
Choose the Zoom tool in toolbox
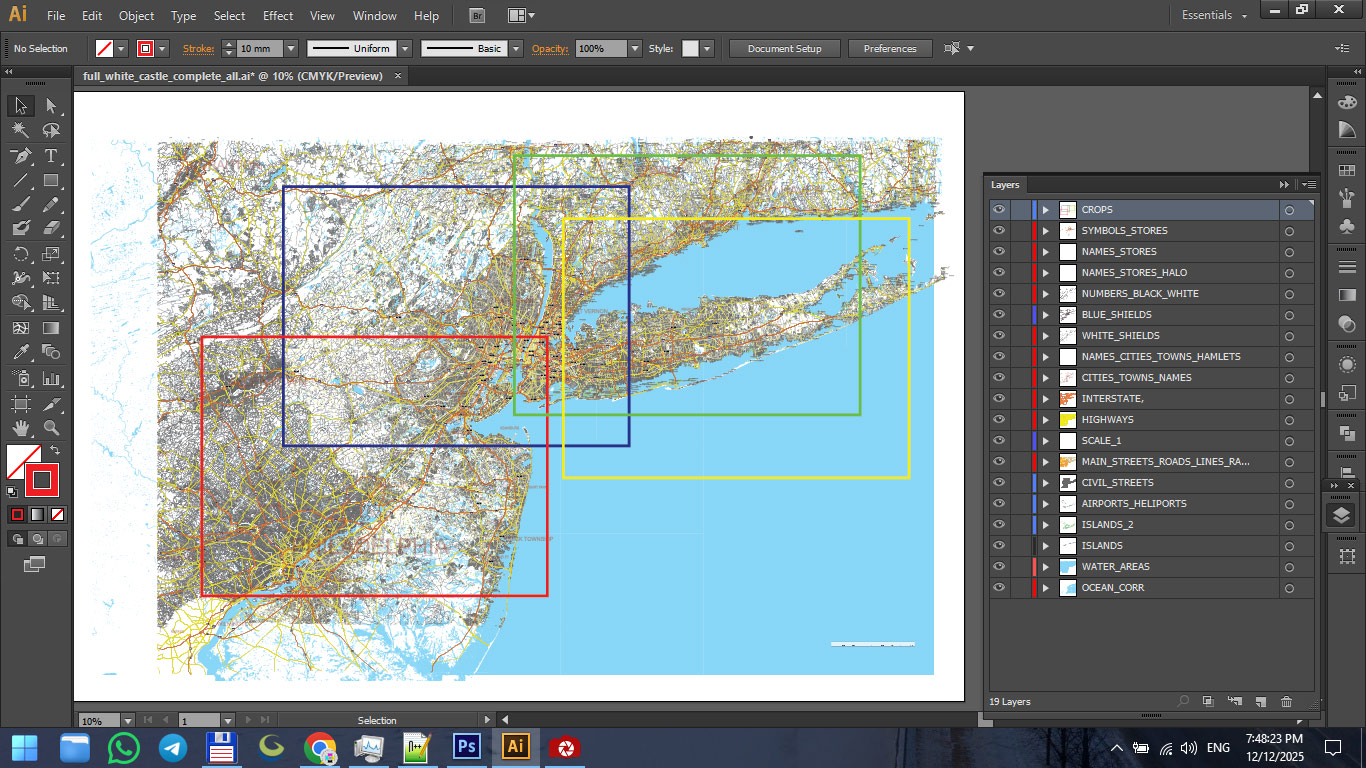click(x=51, y=428)
